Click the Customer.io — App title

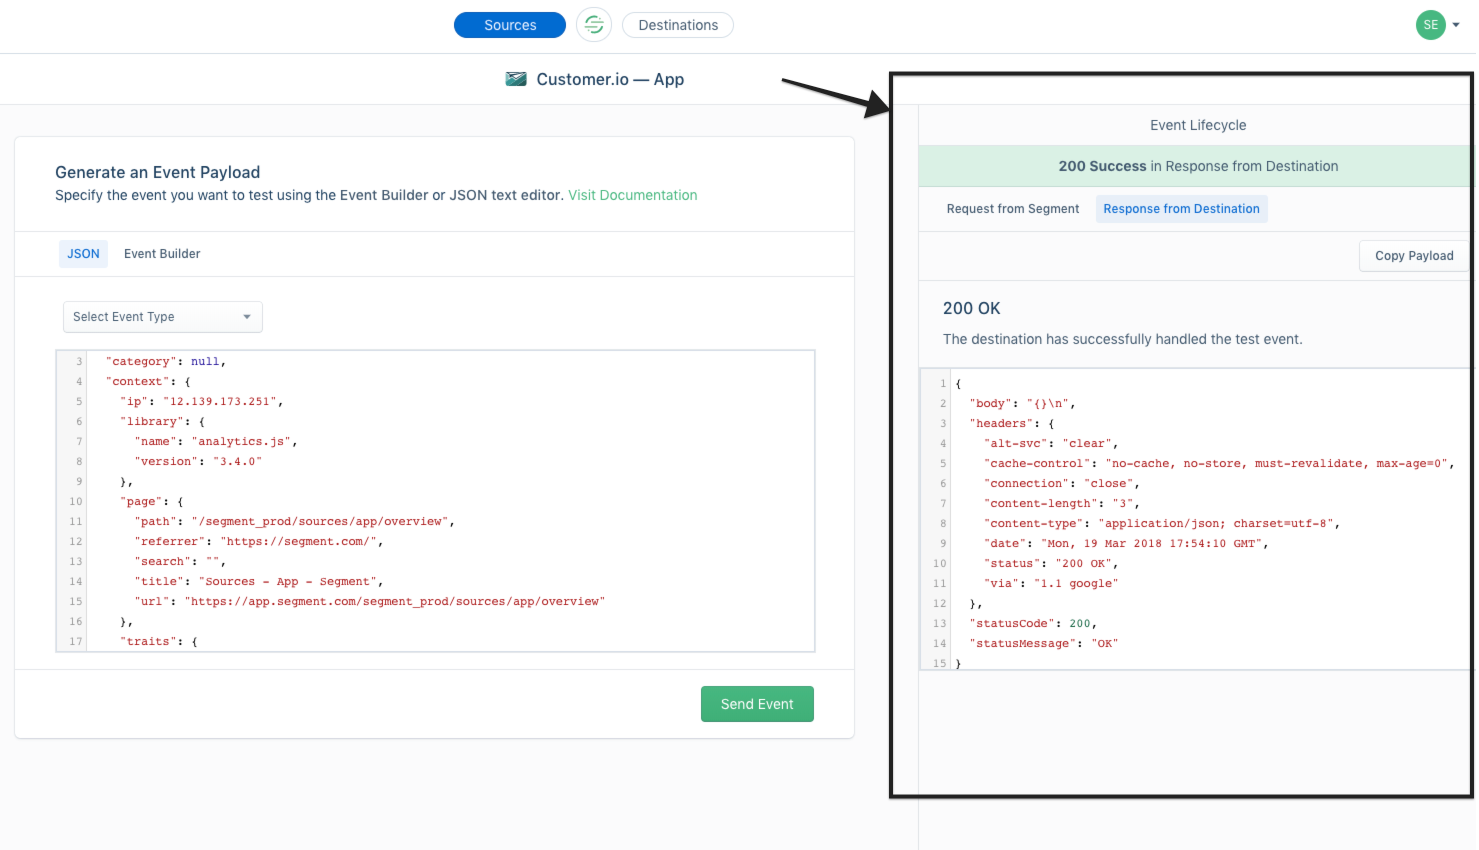pyautogui.click(x=610, y=79)
